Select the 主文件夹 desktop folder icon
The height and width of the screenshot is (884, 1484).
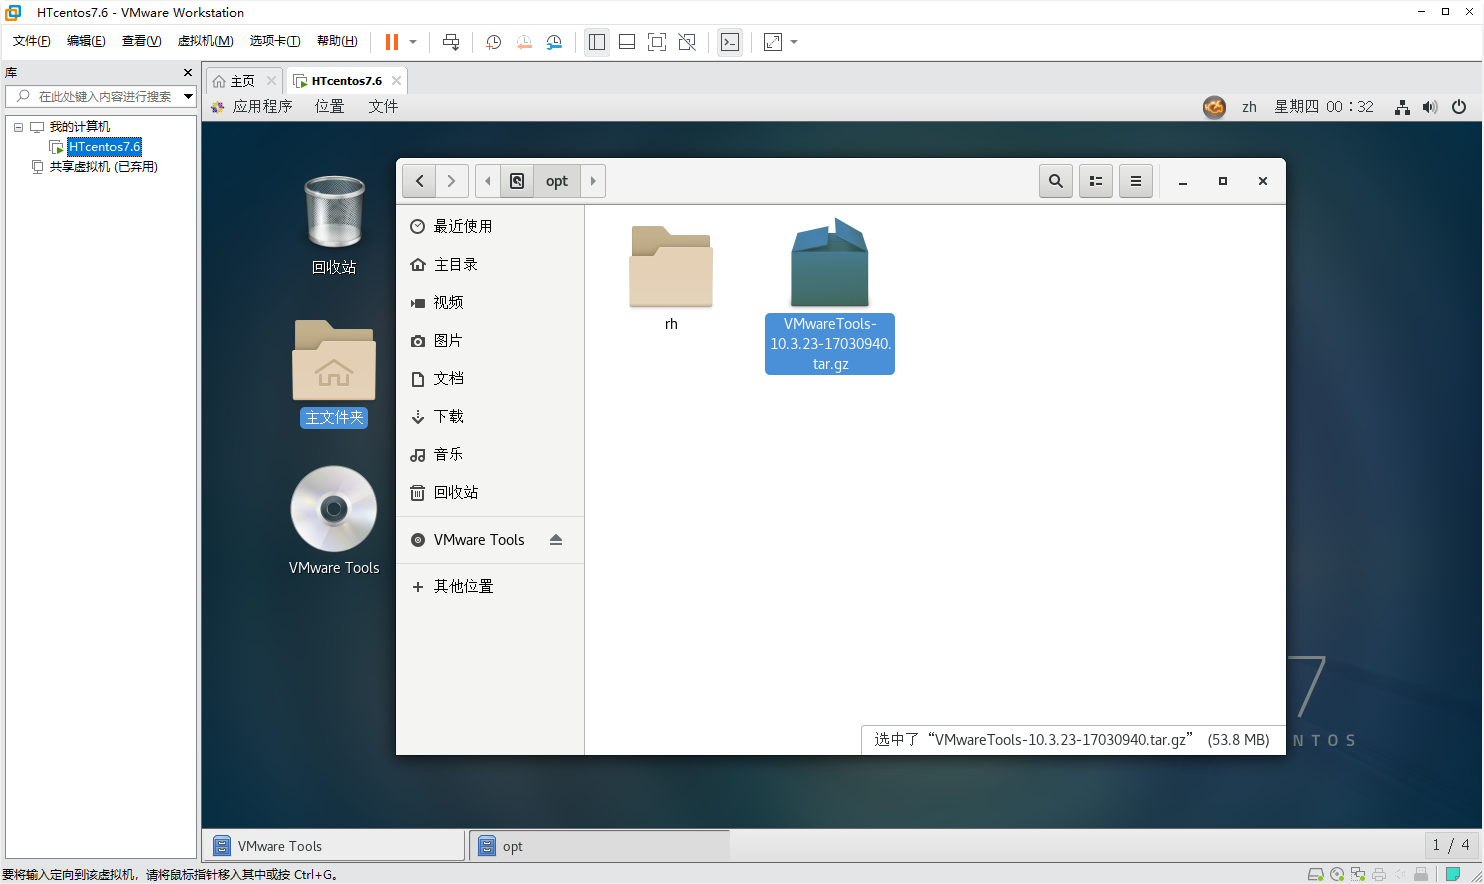tap(334, 372)
